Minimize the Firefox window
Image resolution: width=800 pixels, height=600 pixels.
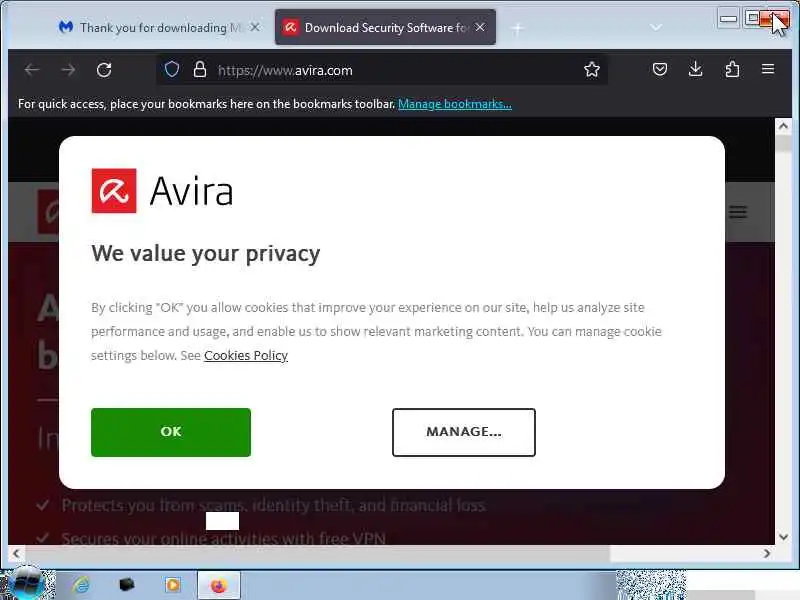tap(728, 19)
